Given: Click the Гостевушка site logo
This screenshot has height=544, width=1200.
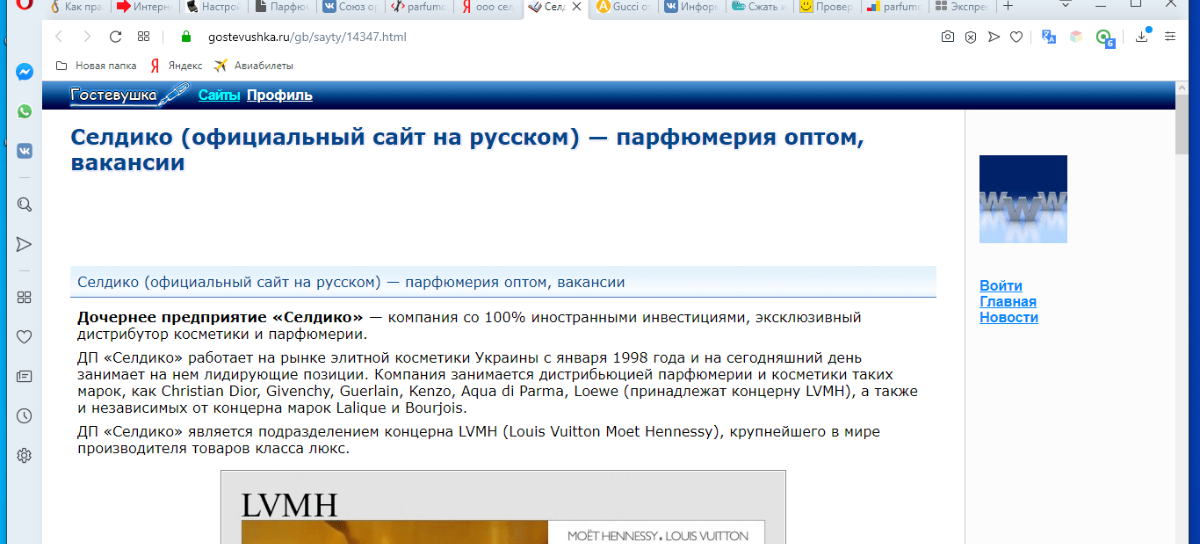Looking at the screenshot, I should [x=129, y=95].
